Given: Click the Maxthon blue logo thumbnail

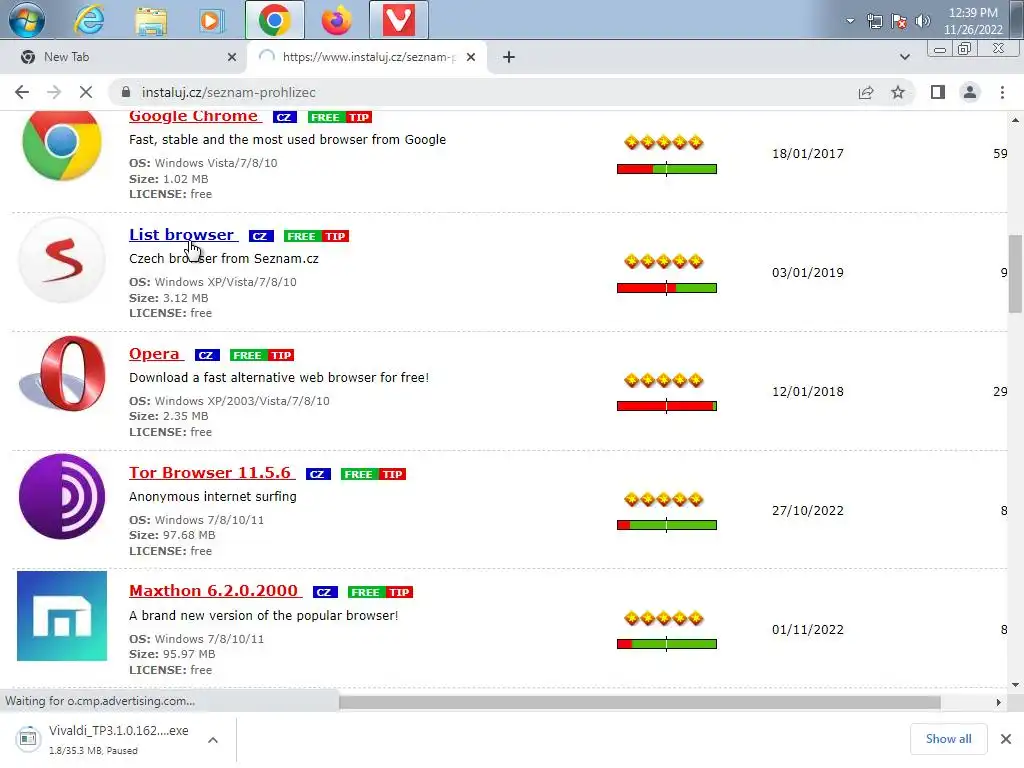Looking at the screenshot, I should 61,616.
